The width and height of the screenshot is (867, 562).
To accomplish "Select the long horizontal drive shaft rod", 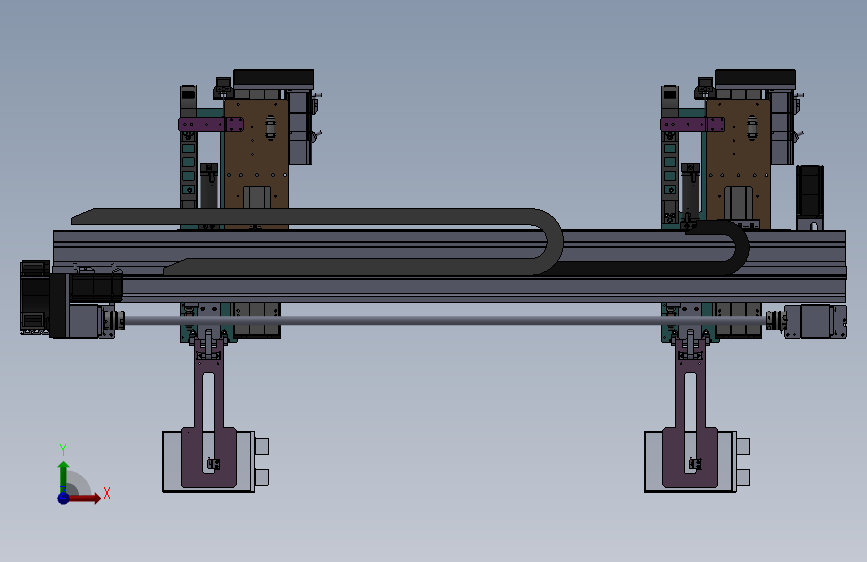I will click(445, 320).
